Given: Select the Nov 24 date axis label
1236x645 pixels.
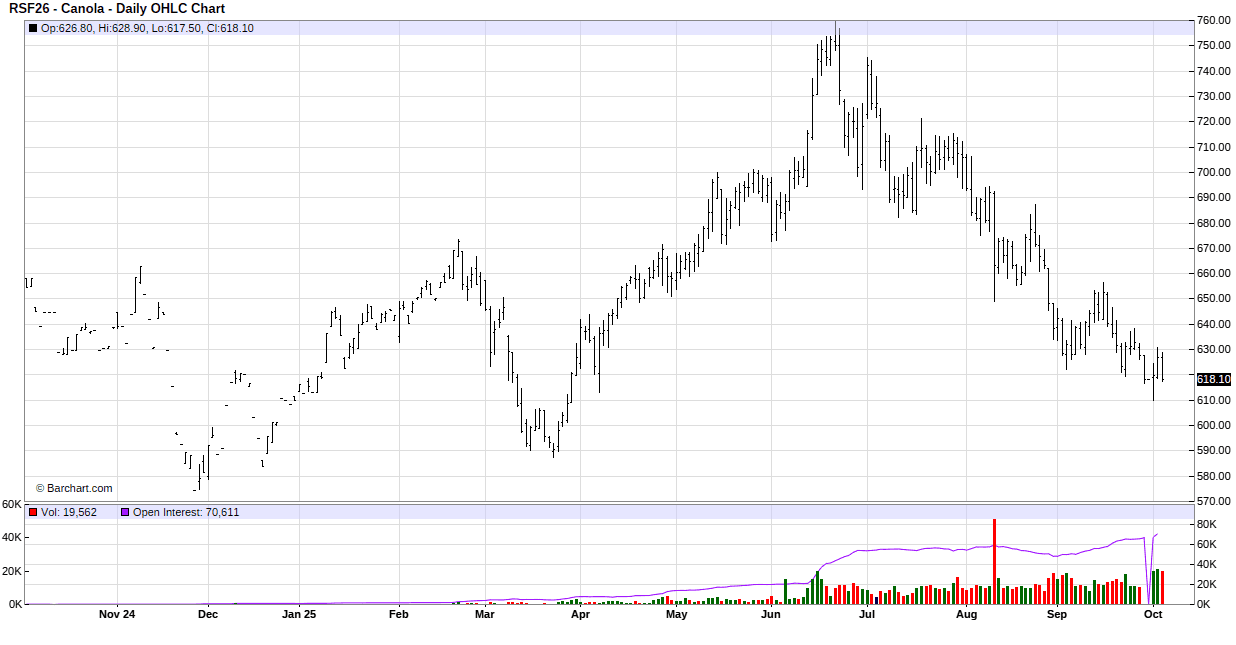Looking at the screenshot, I should (117, 614).
